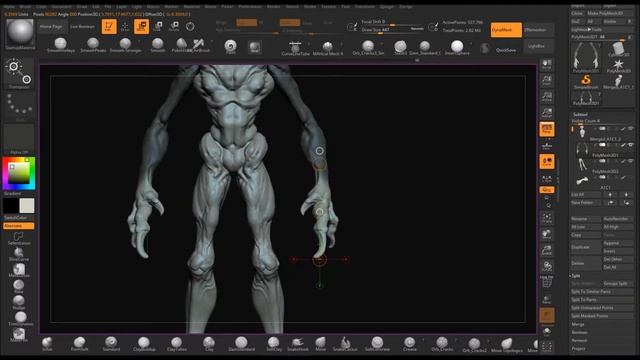The image size is (640, 360).
Task: Expand the Project section
Action: pos(578,349)
